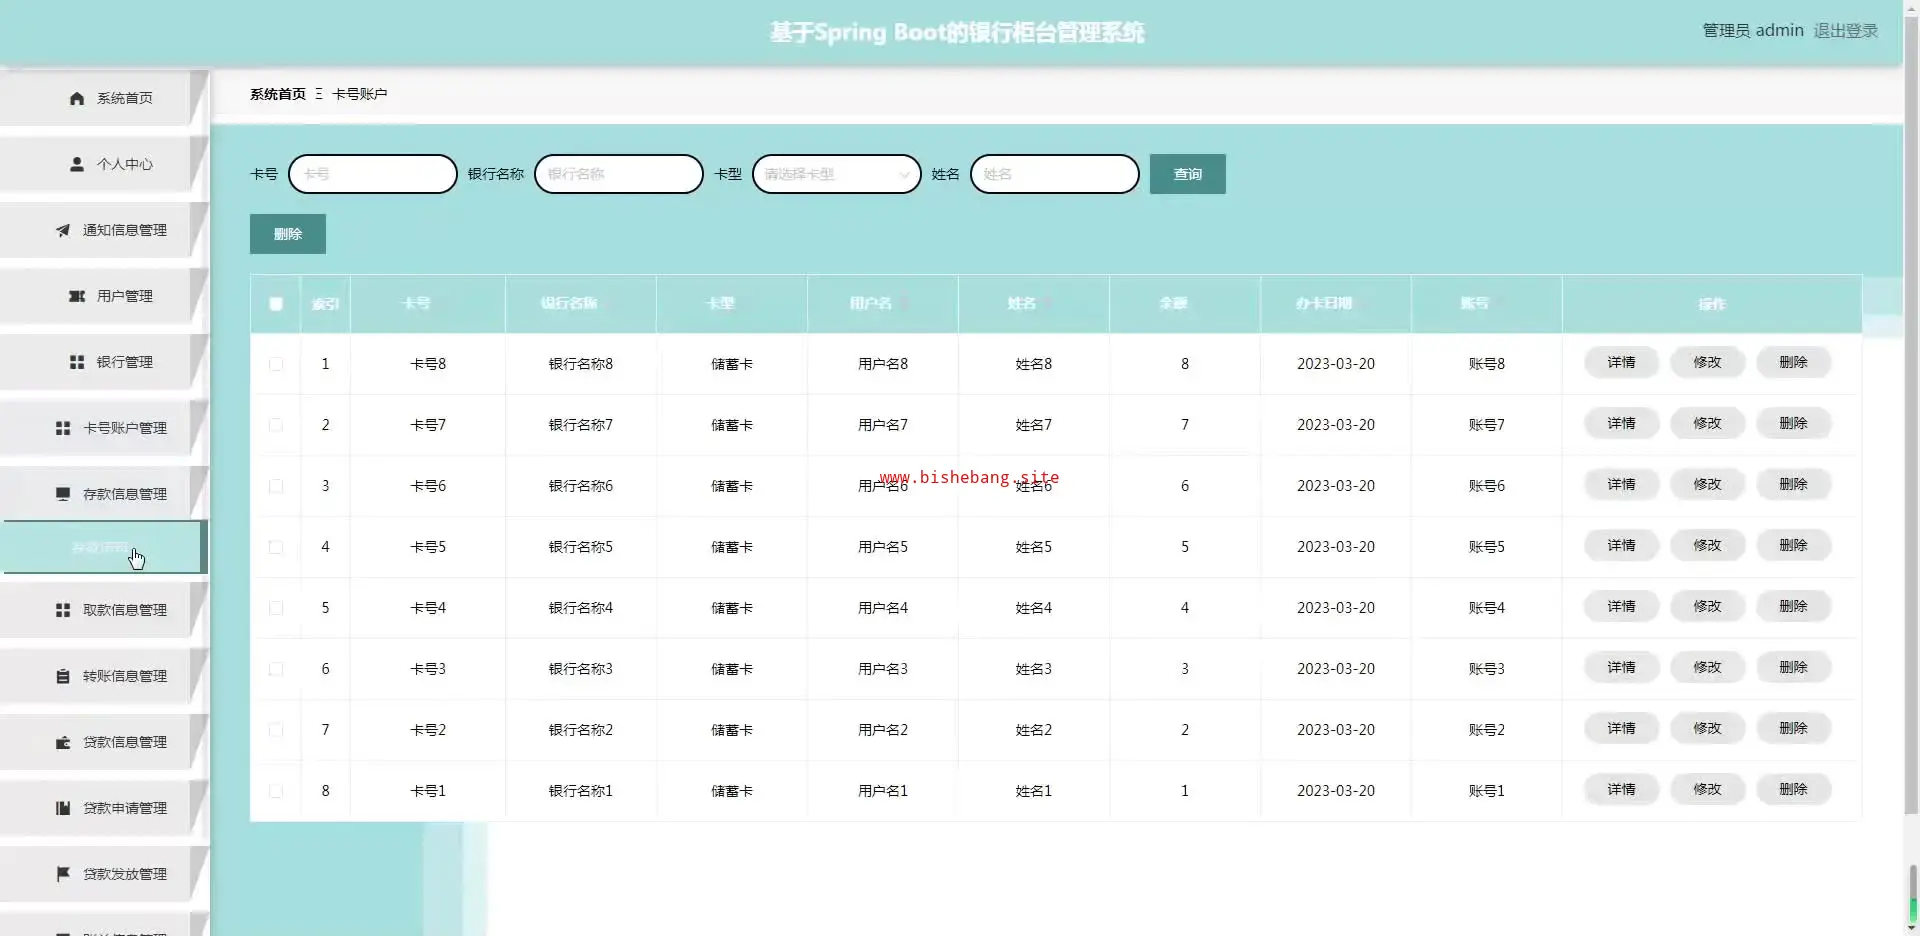This screenshot has height=936, width=1920.
Task: Click the person icon for 个人中心
Action: tap(77, 164)
